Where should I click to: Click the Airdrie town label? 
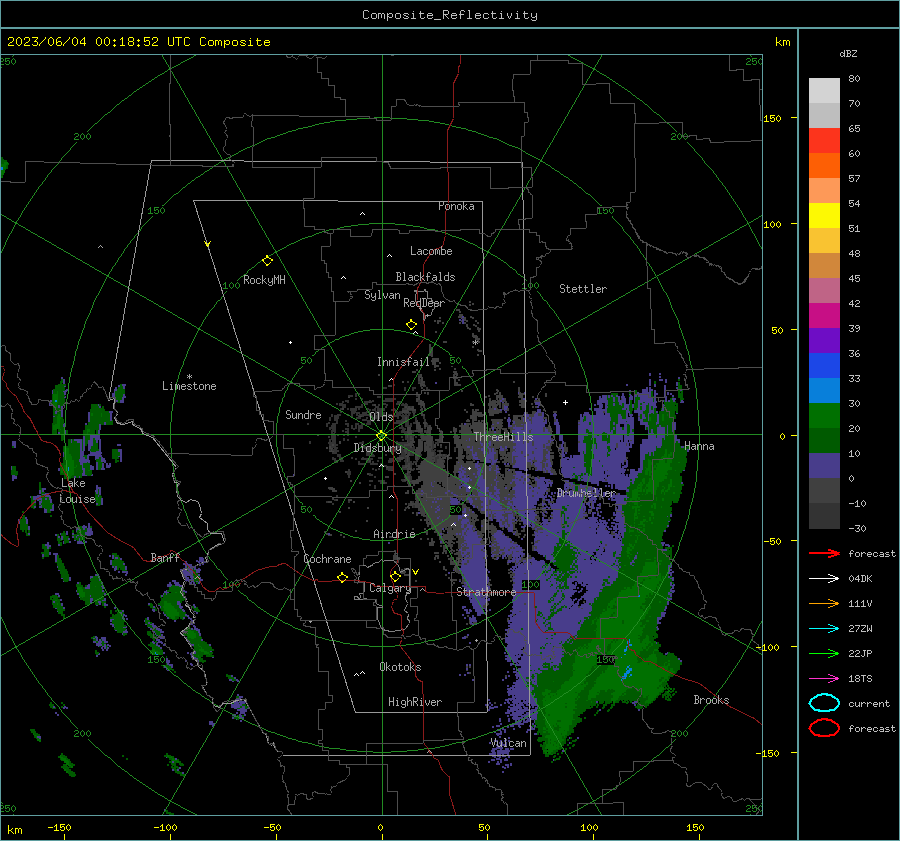(394, 534)
